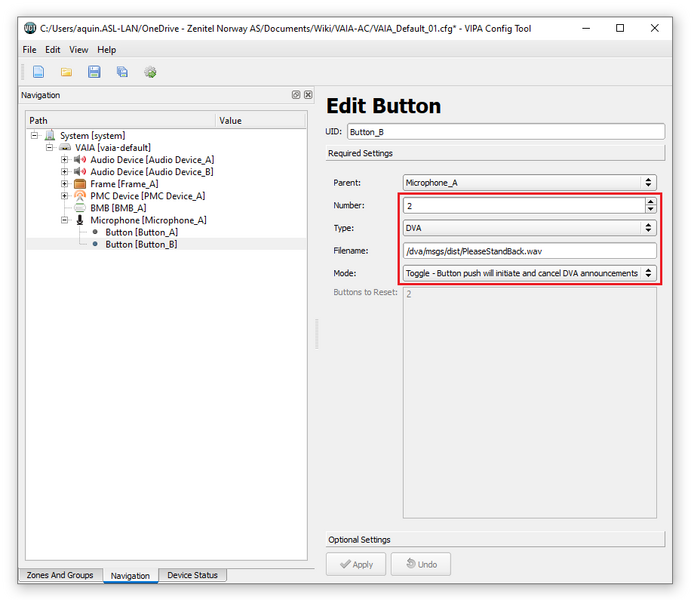Switch to Zones And Groups tab
Screen dimensions: 691x600
tap(60, 575)
